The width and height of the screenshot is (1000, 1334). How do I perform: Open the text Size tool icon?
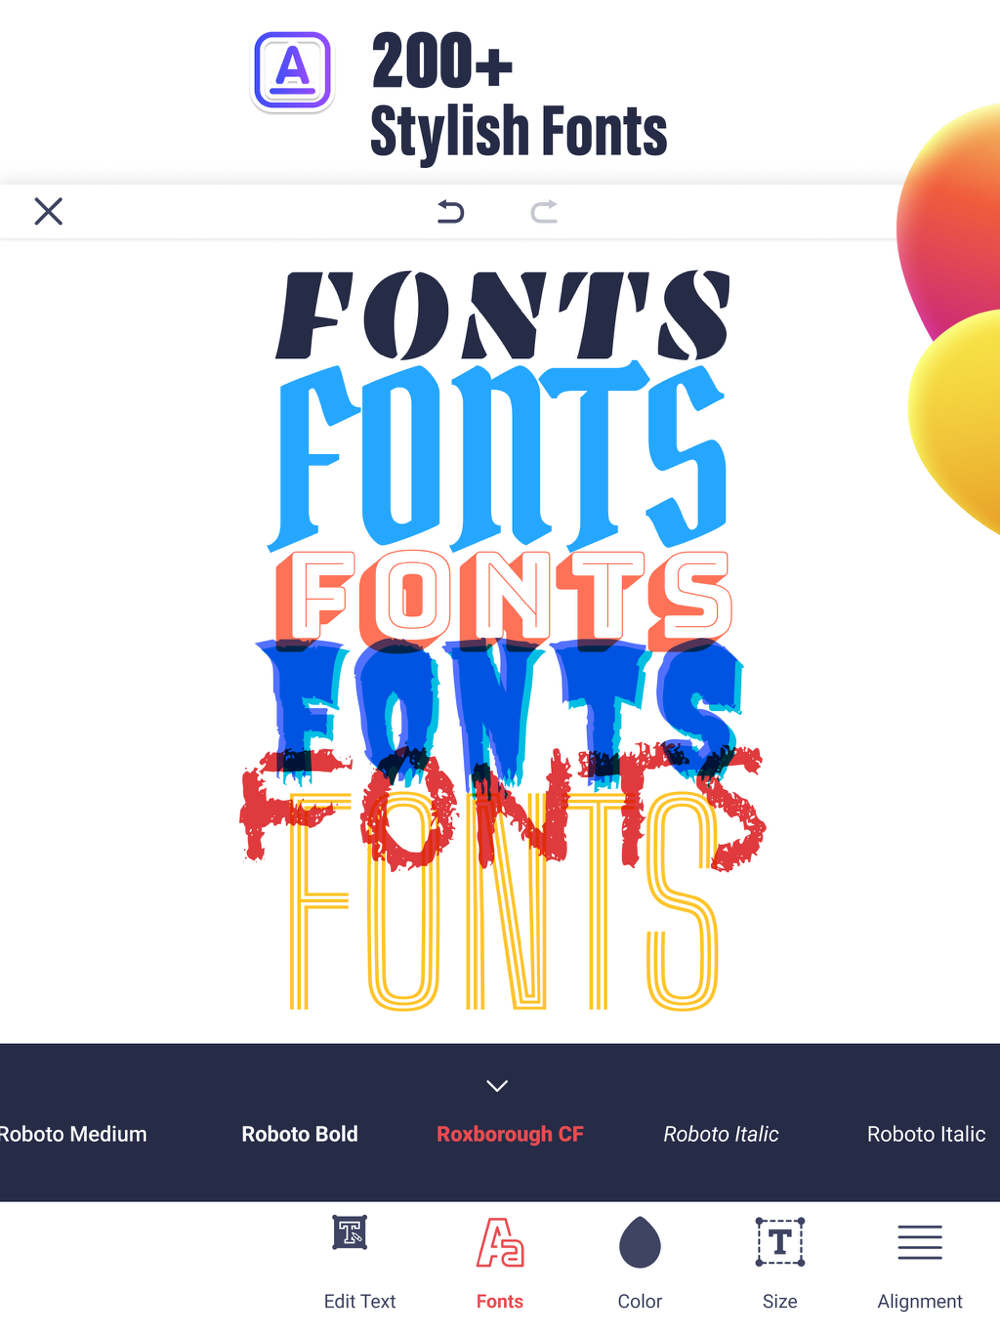[780, 1242]
